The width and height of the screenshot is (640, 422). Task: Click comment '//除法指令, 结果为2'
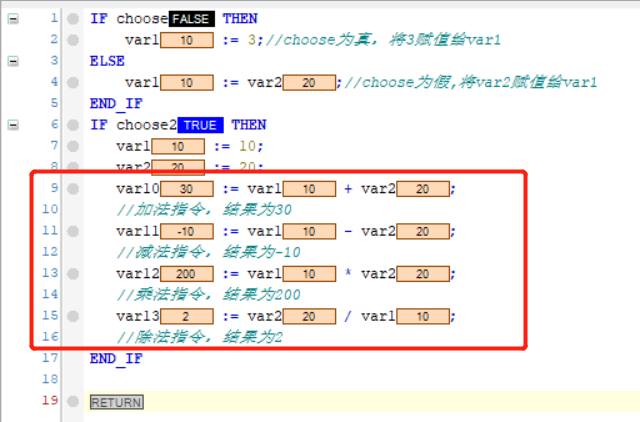(x=200, y=337)
